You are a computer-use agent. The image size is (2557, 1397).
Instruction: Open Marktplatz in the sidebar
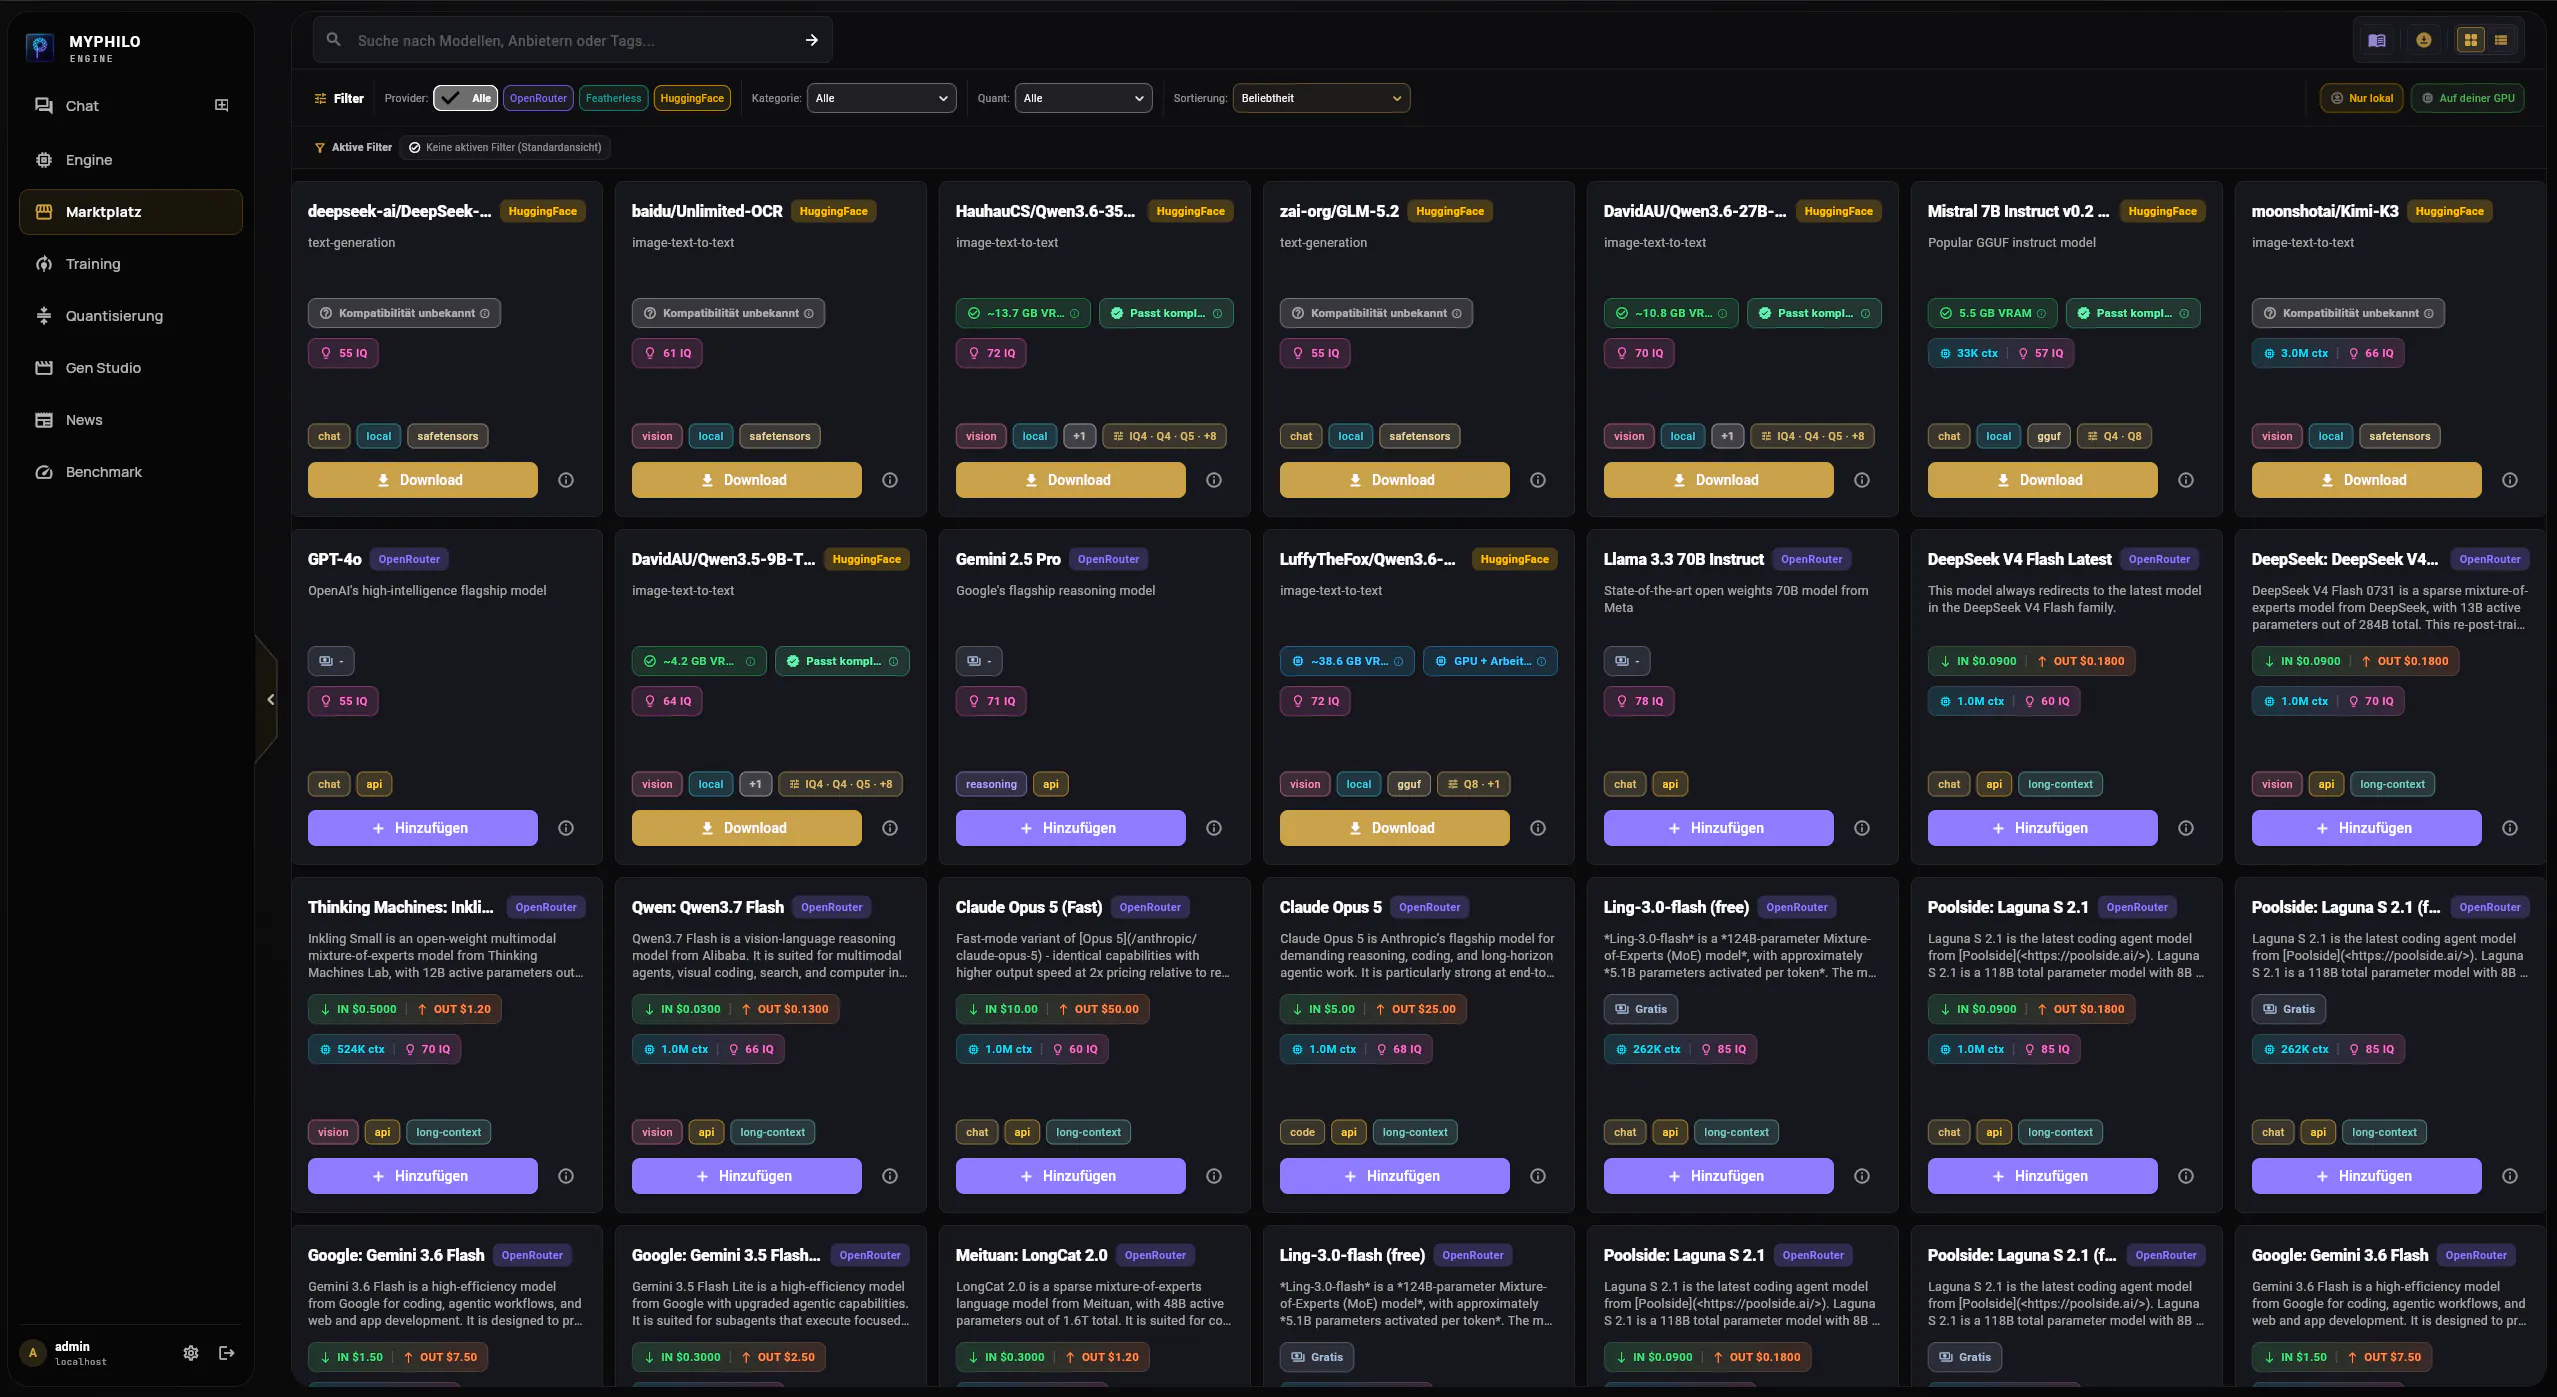130,212
